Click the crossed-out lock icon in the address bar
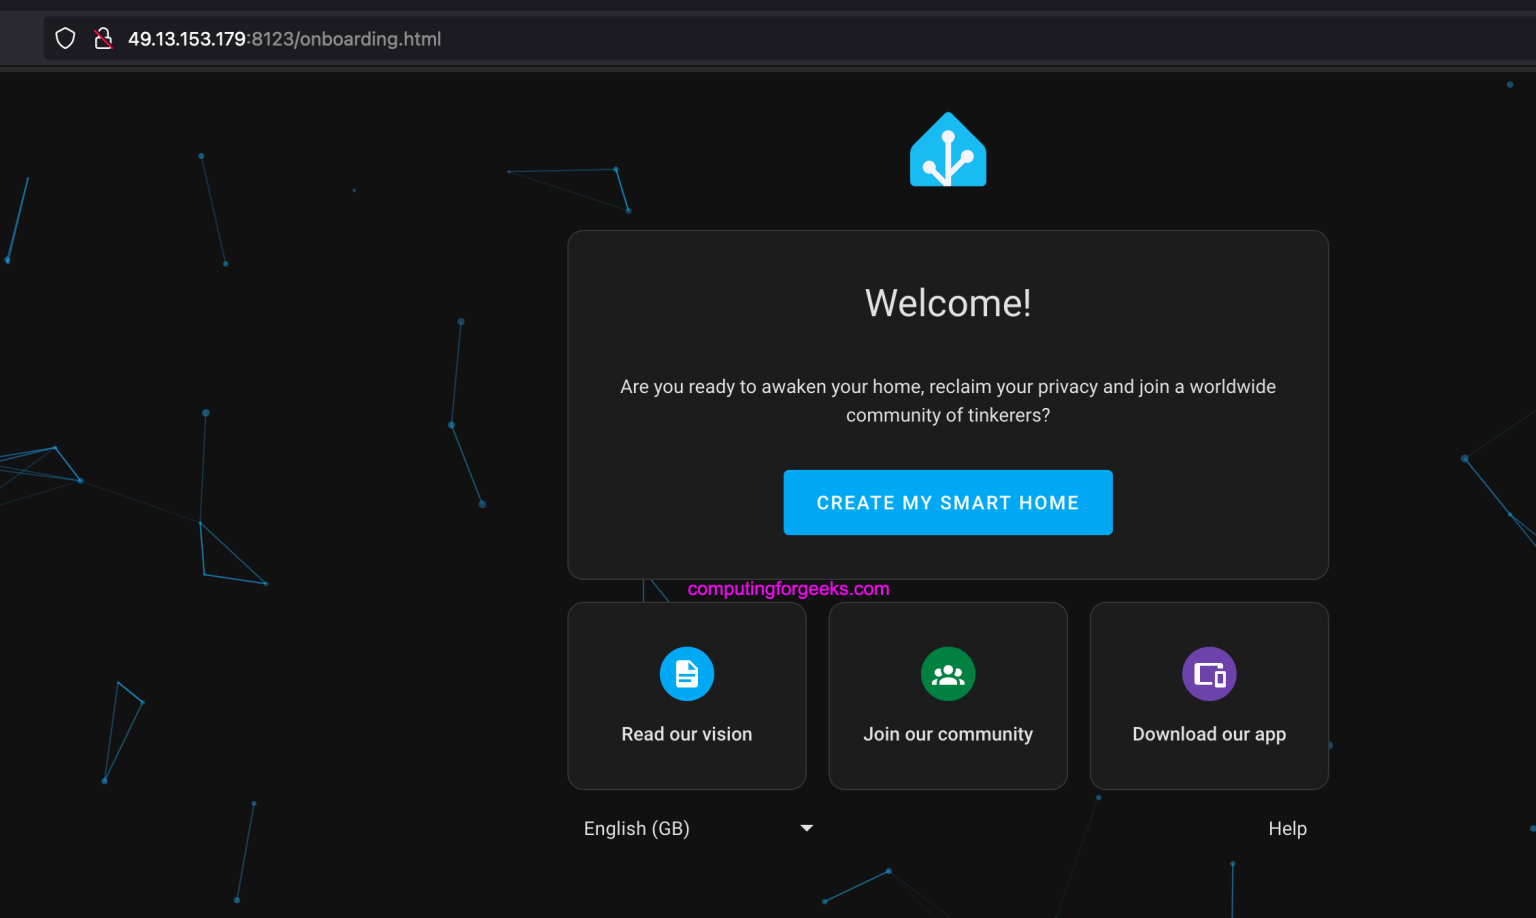Screen dimensions: 1536x918 point(103,38)
